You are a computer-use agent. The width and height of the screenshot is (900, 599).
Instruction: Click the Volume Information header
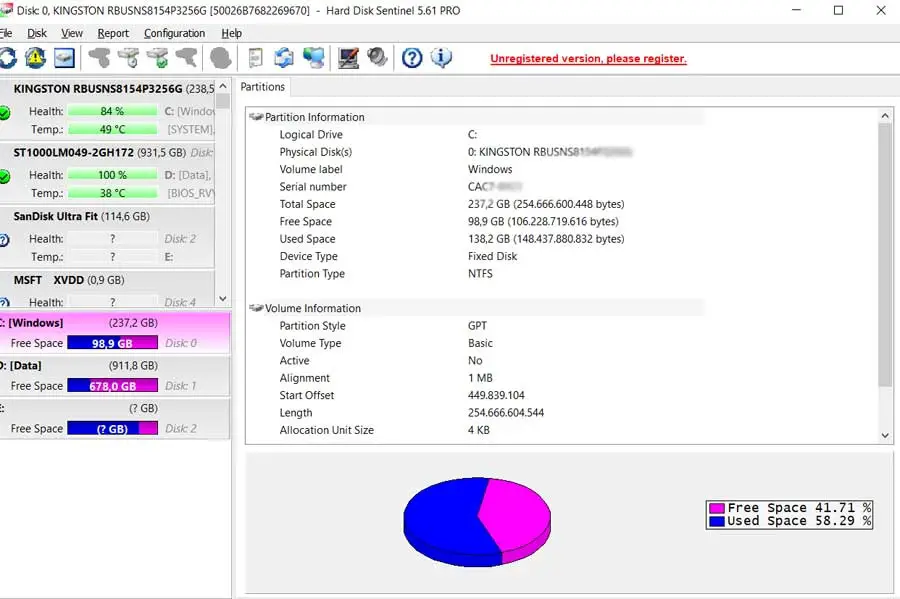pos(313,308)
